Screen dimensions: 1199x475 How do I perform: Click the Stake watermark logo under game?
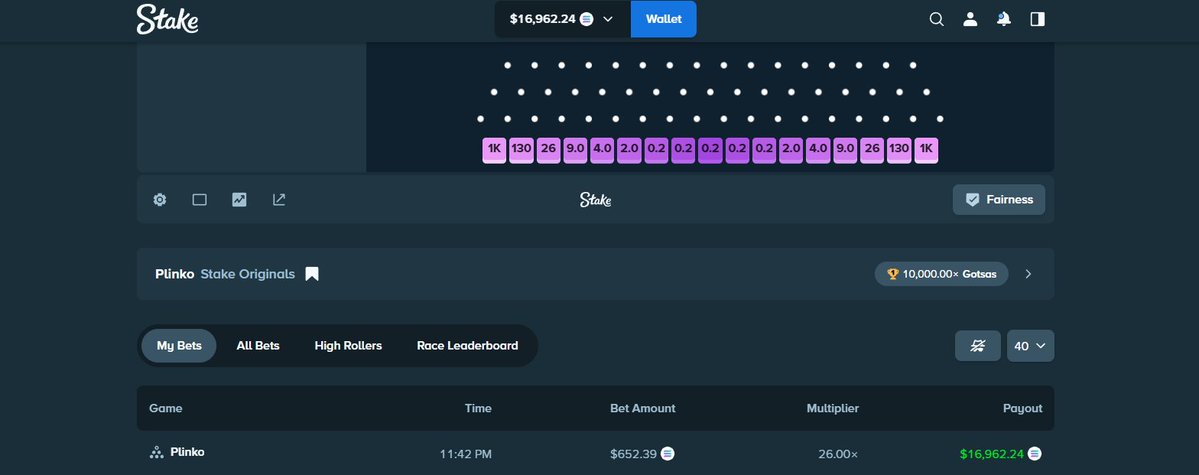pos(595,200)
